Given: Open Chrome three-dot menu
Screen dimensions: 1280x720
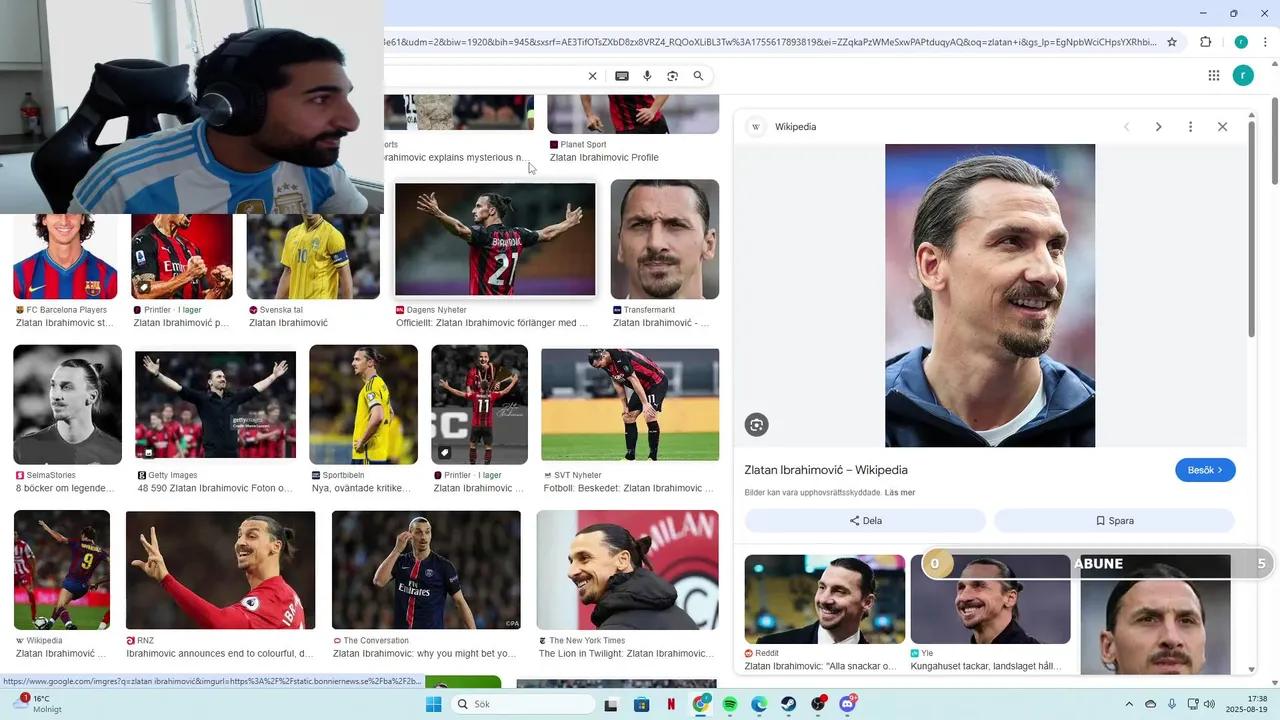Looking at the screenshot, I should tap(1265, 42).
